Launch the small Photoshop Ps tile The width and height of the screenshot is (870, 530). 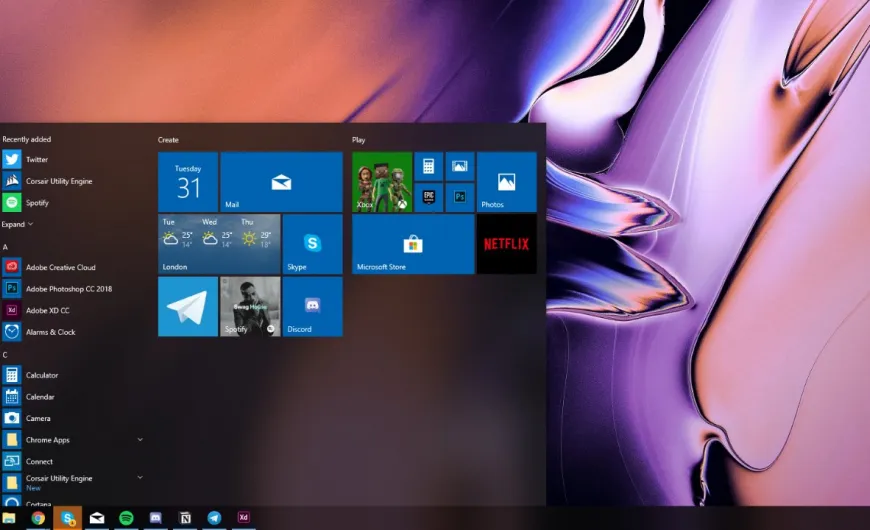(x=459, y=198)
